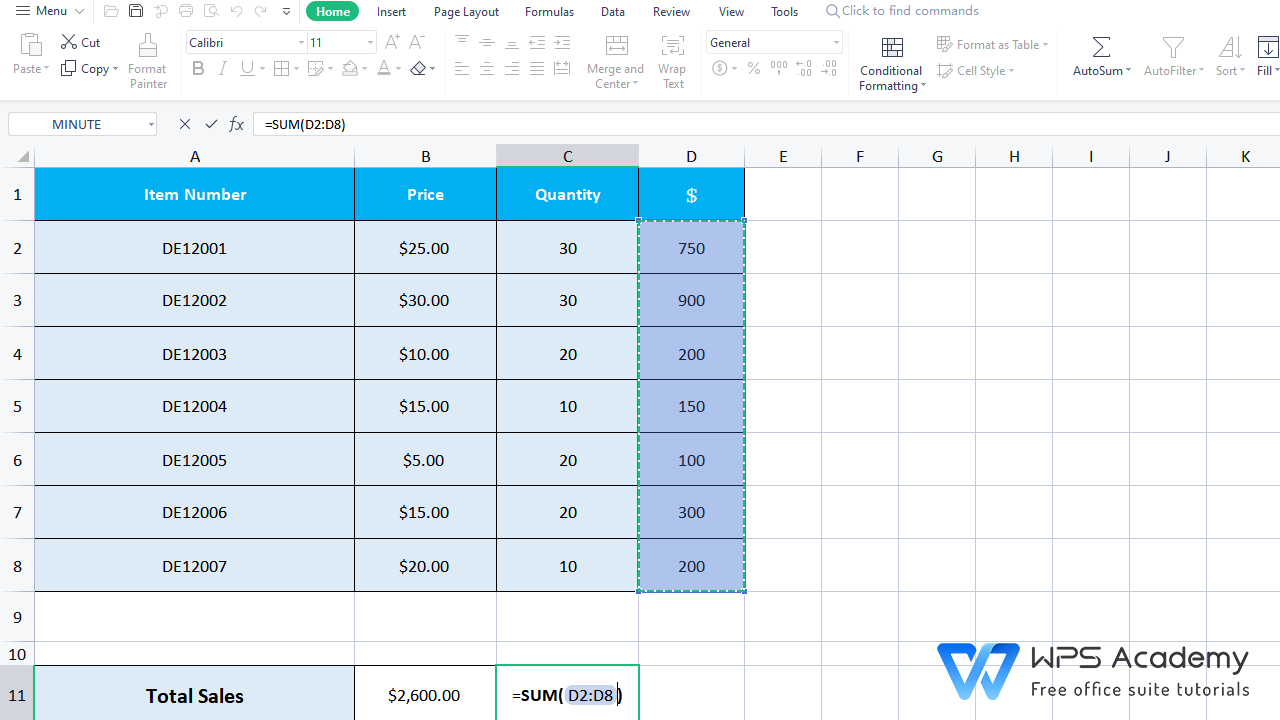Select the column C header
Image resolution: width=1280 pixels, height=720 pixels.
tap(567, 156)
